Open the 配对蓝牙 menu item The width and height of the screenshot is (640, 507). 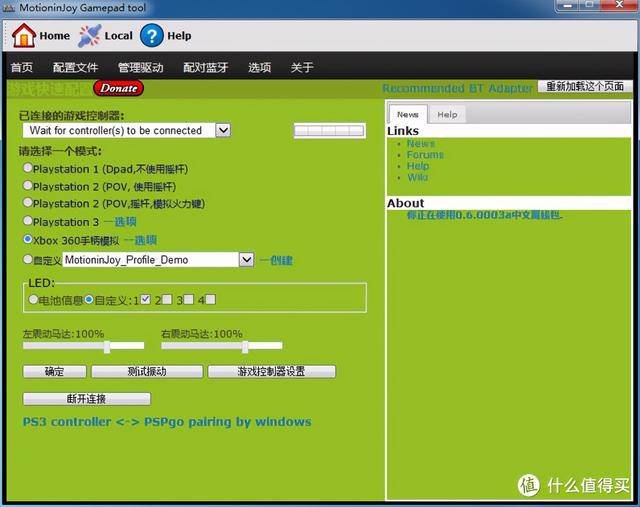[205, 67]
